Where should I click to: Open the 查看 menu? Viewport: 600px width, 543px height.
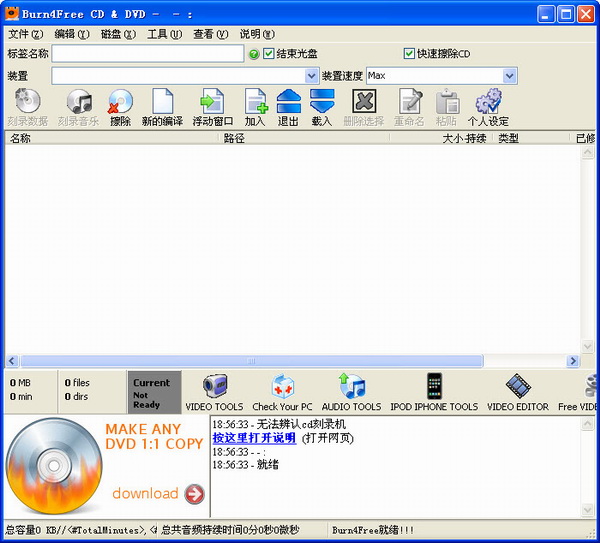pyautogui.click(x=211, y=34)
